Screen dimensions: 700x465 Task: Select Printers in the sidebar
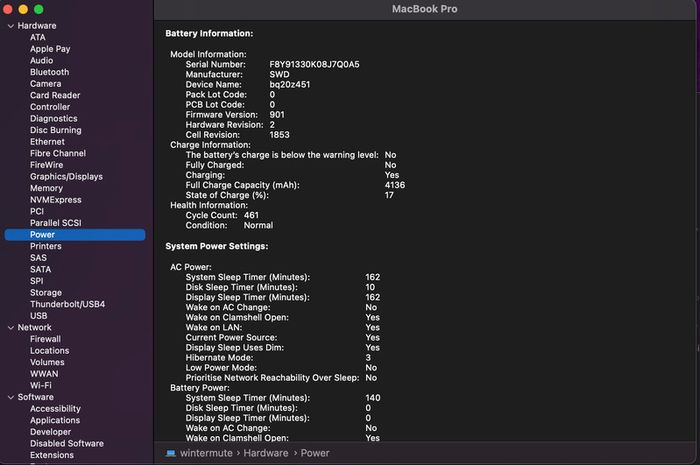pyautogui.click(x=46, y=246)
